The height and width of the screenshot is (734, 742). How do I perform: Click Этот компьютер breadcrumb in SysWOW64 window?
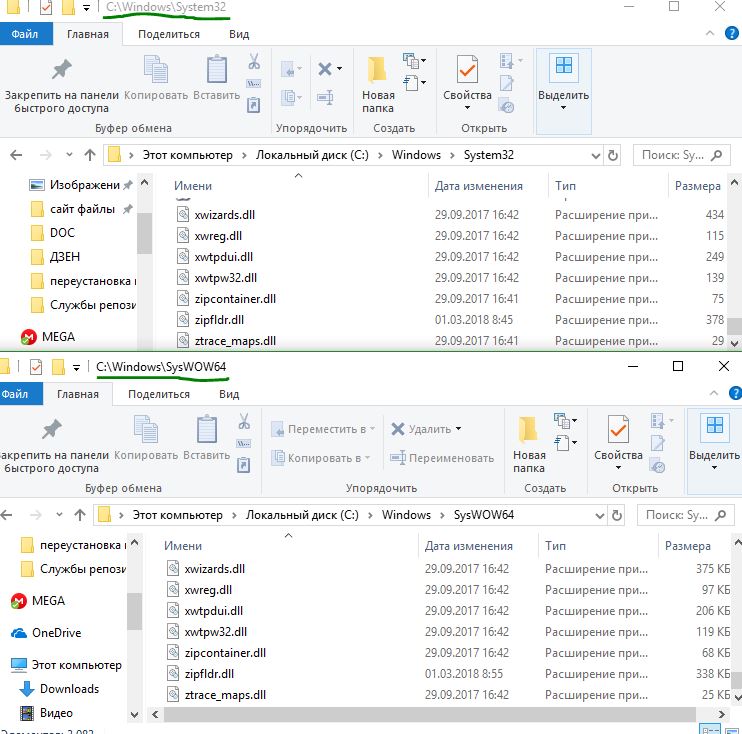177,515
